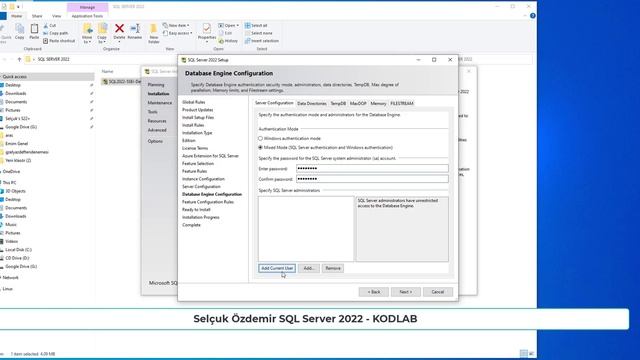Viewport: 640px width, 360px height.
Task: Select Advanced in Installation Center sidebar
Action: [157, 130]
